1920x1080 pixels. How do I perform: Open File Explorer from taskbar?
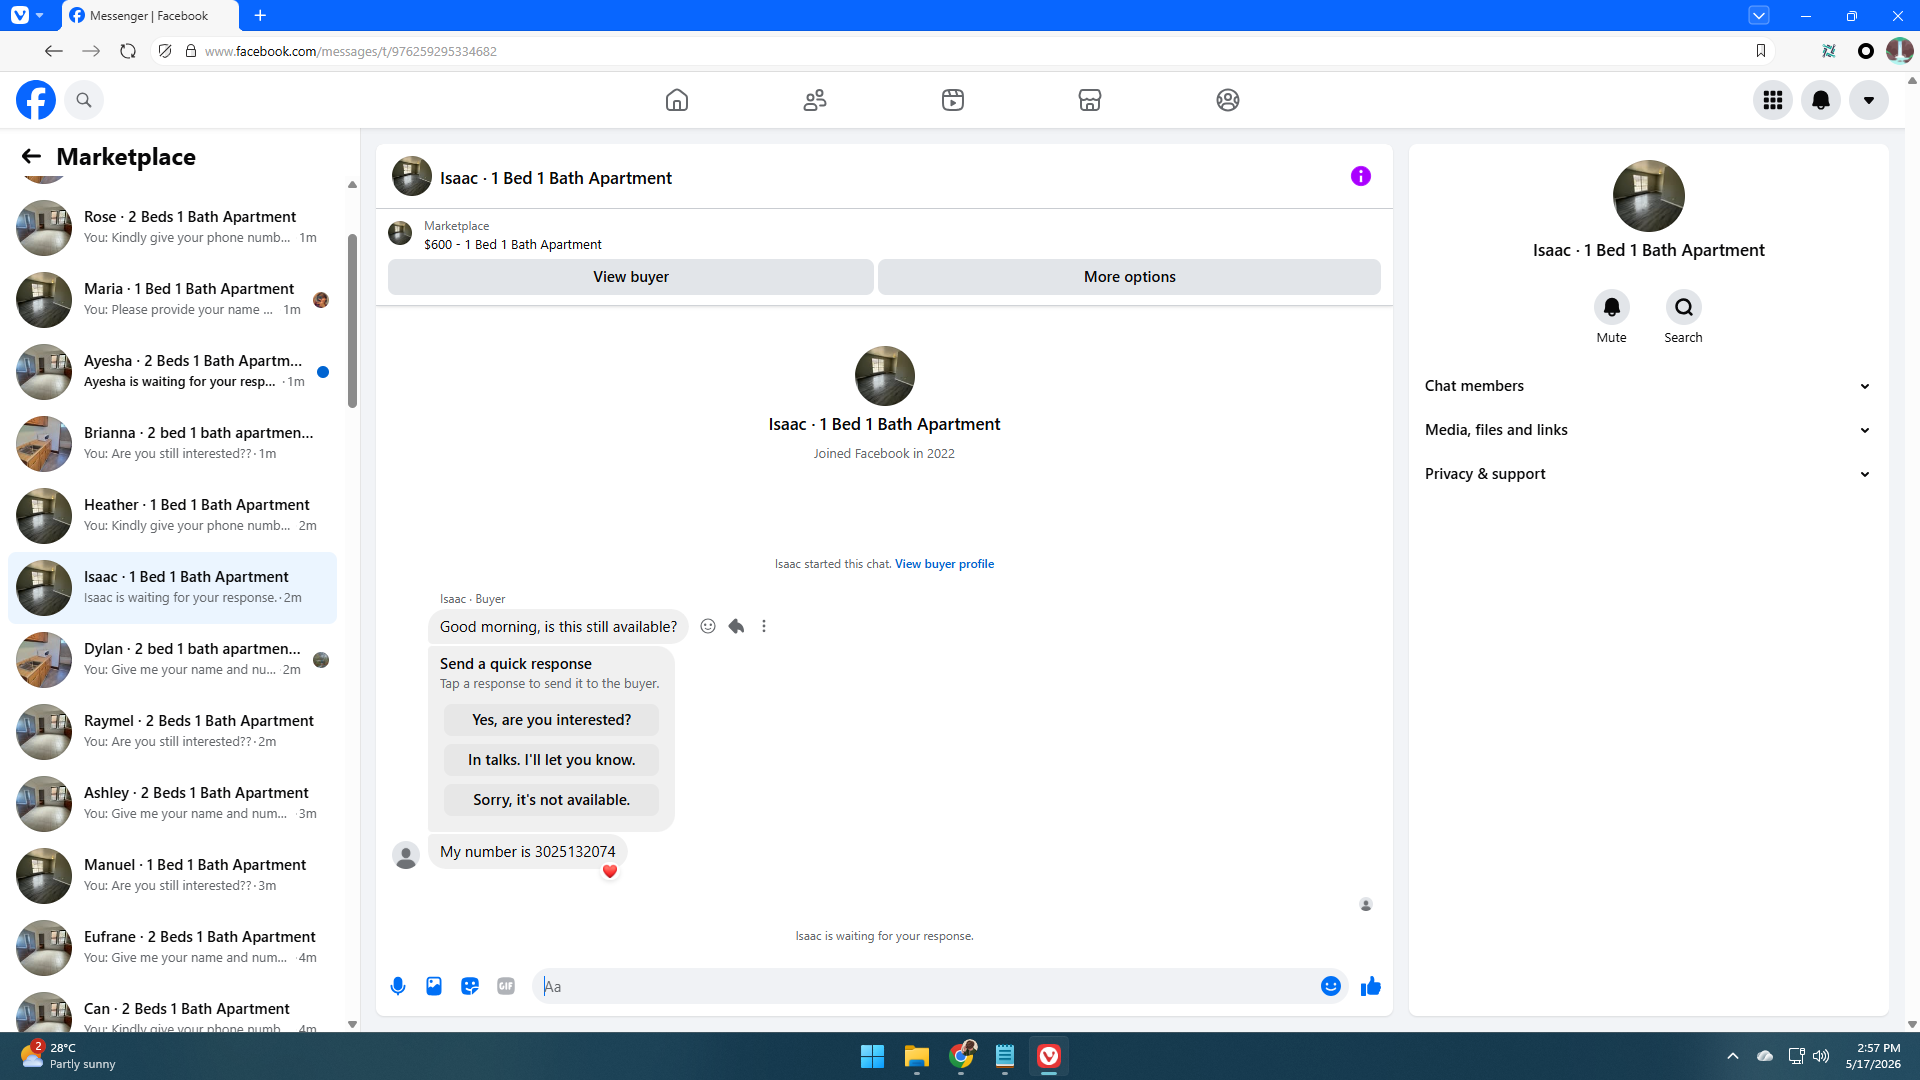coord(917,1056)
